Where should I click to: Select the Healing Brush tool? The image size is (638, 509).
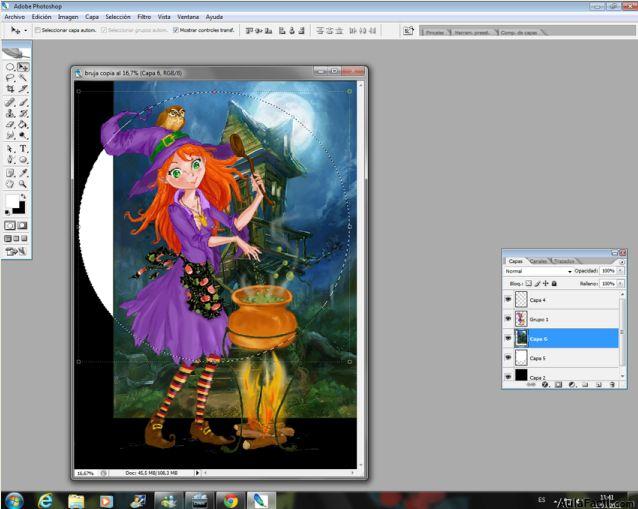pyautogui.click(x=10, y=103)
